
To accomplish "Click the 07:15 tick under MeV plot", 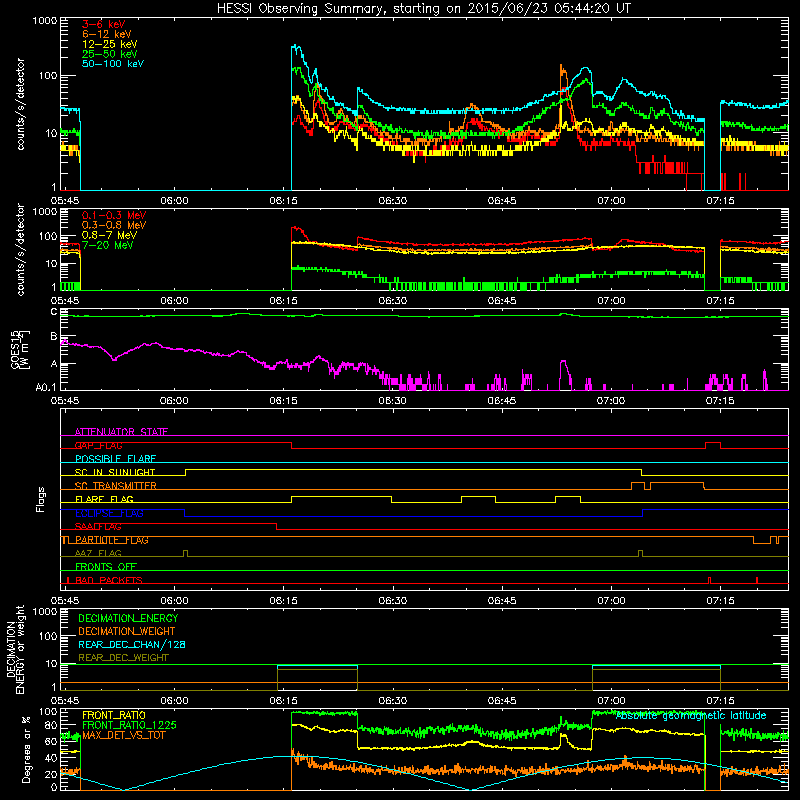I will tap(720, 301).
